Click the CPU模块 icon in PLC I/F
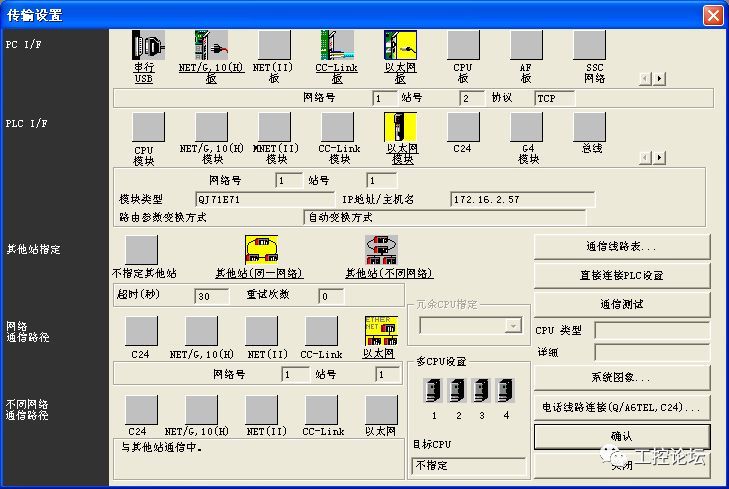 click(148, 127)
